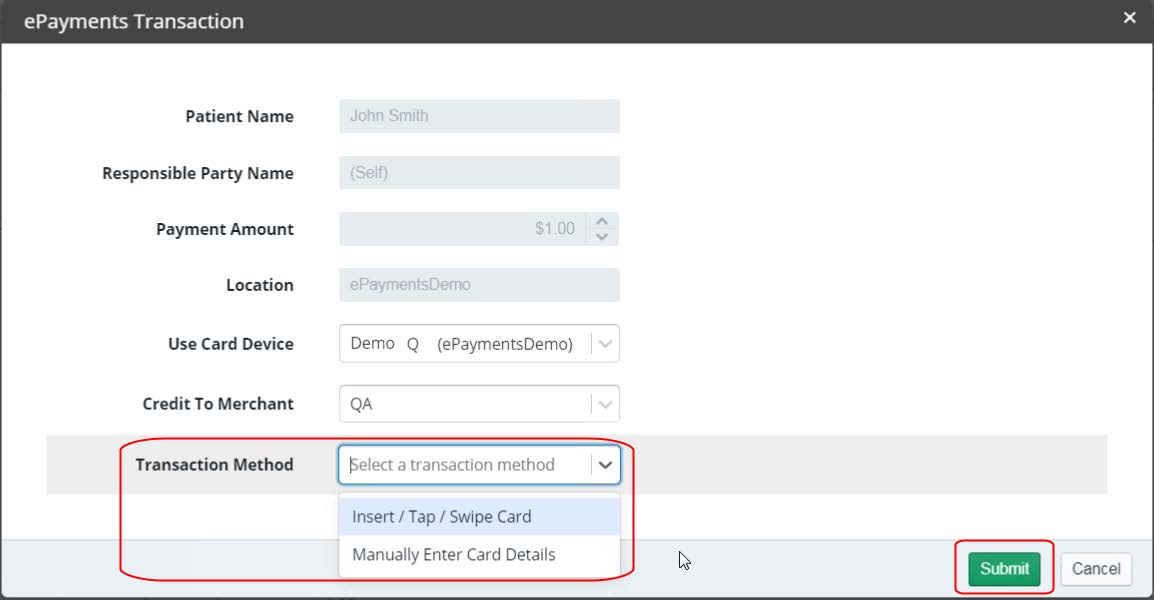This screenshot has height=600, width=1154.
Task: Click the Responsible Party Name field
Action: click(479, 173)
